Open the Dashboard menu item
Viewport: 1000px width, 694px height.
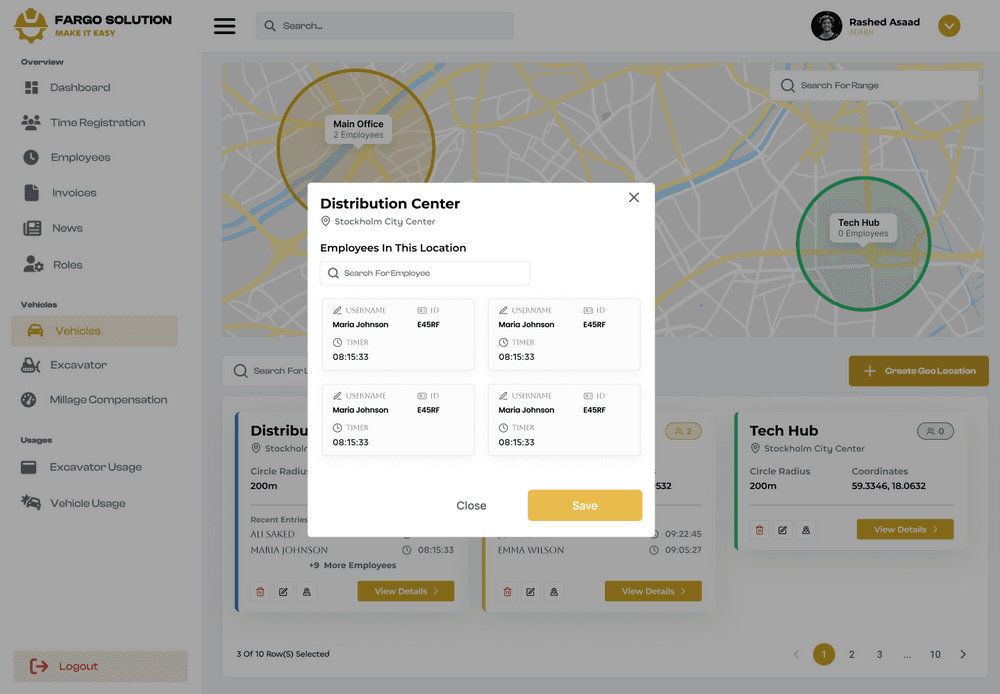(x=80, y=88)
